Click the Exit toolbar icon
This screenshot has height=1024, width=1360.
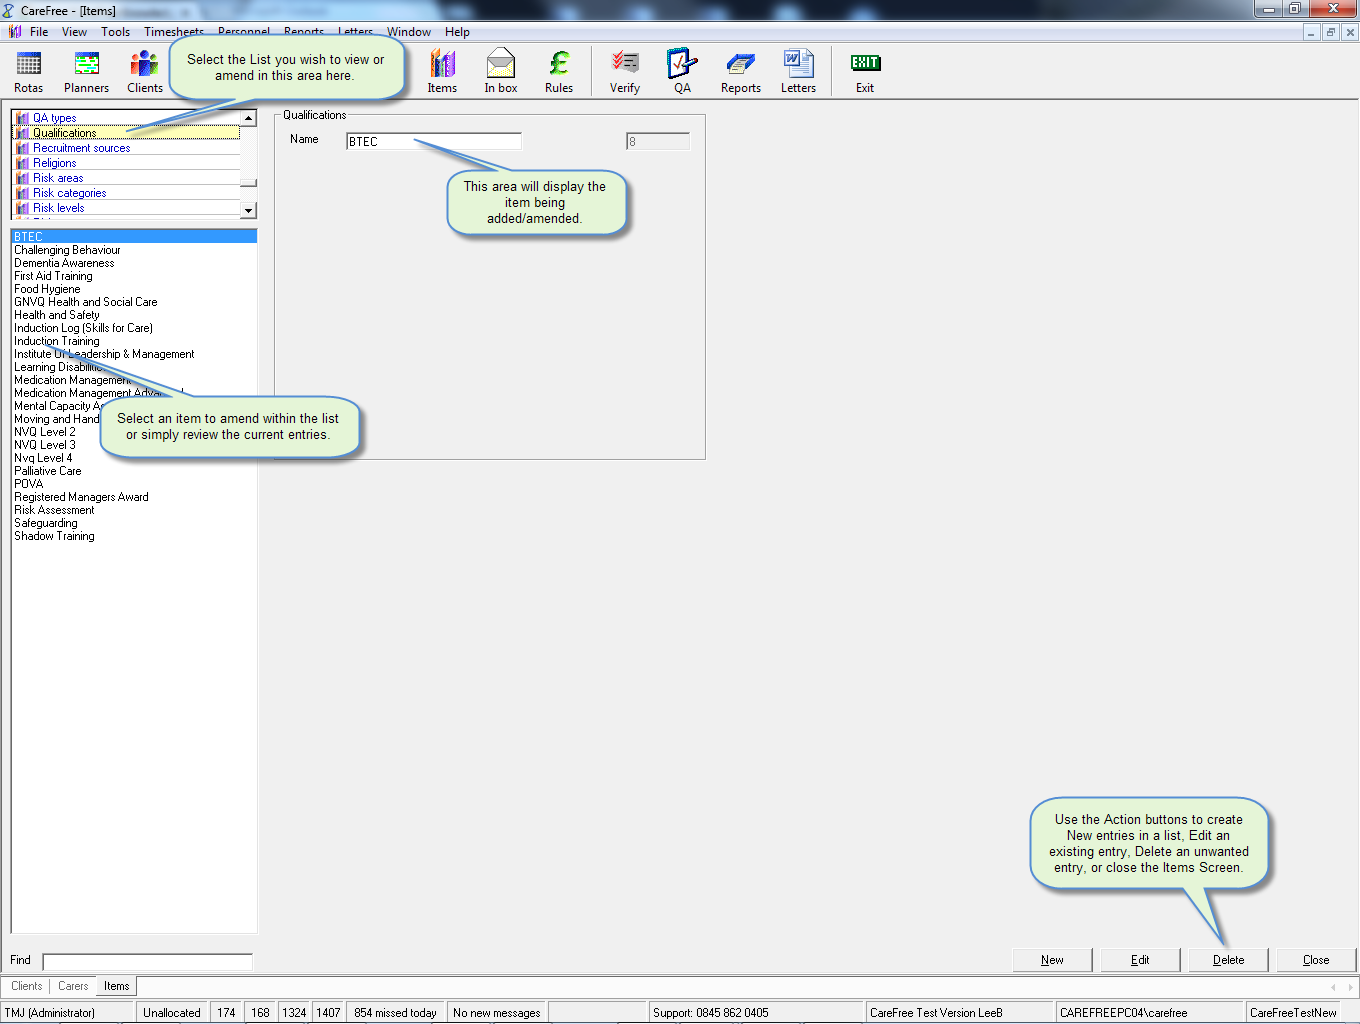pyautogui.click(x=865, y=71)
